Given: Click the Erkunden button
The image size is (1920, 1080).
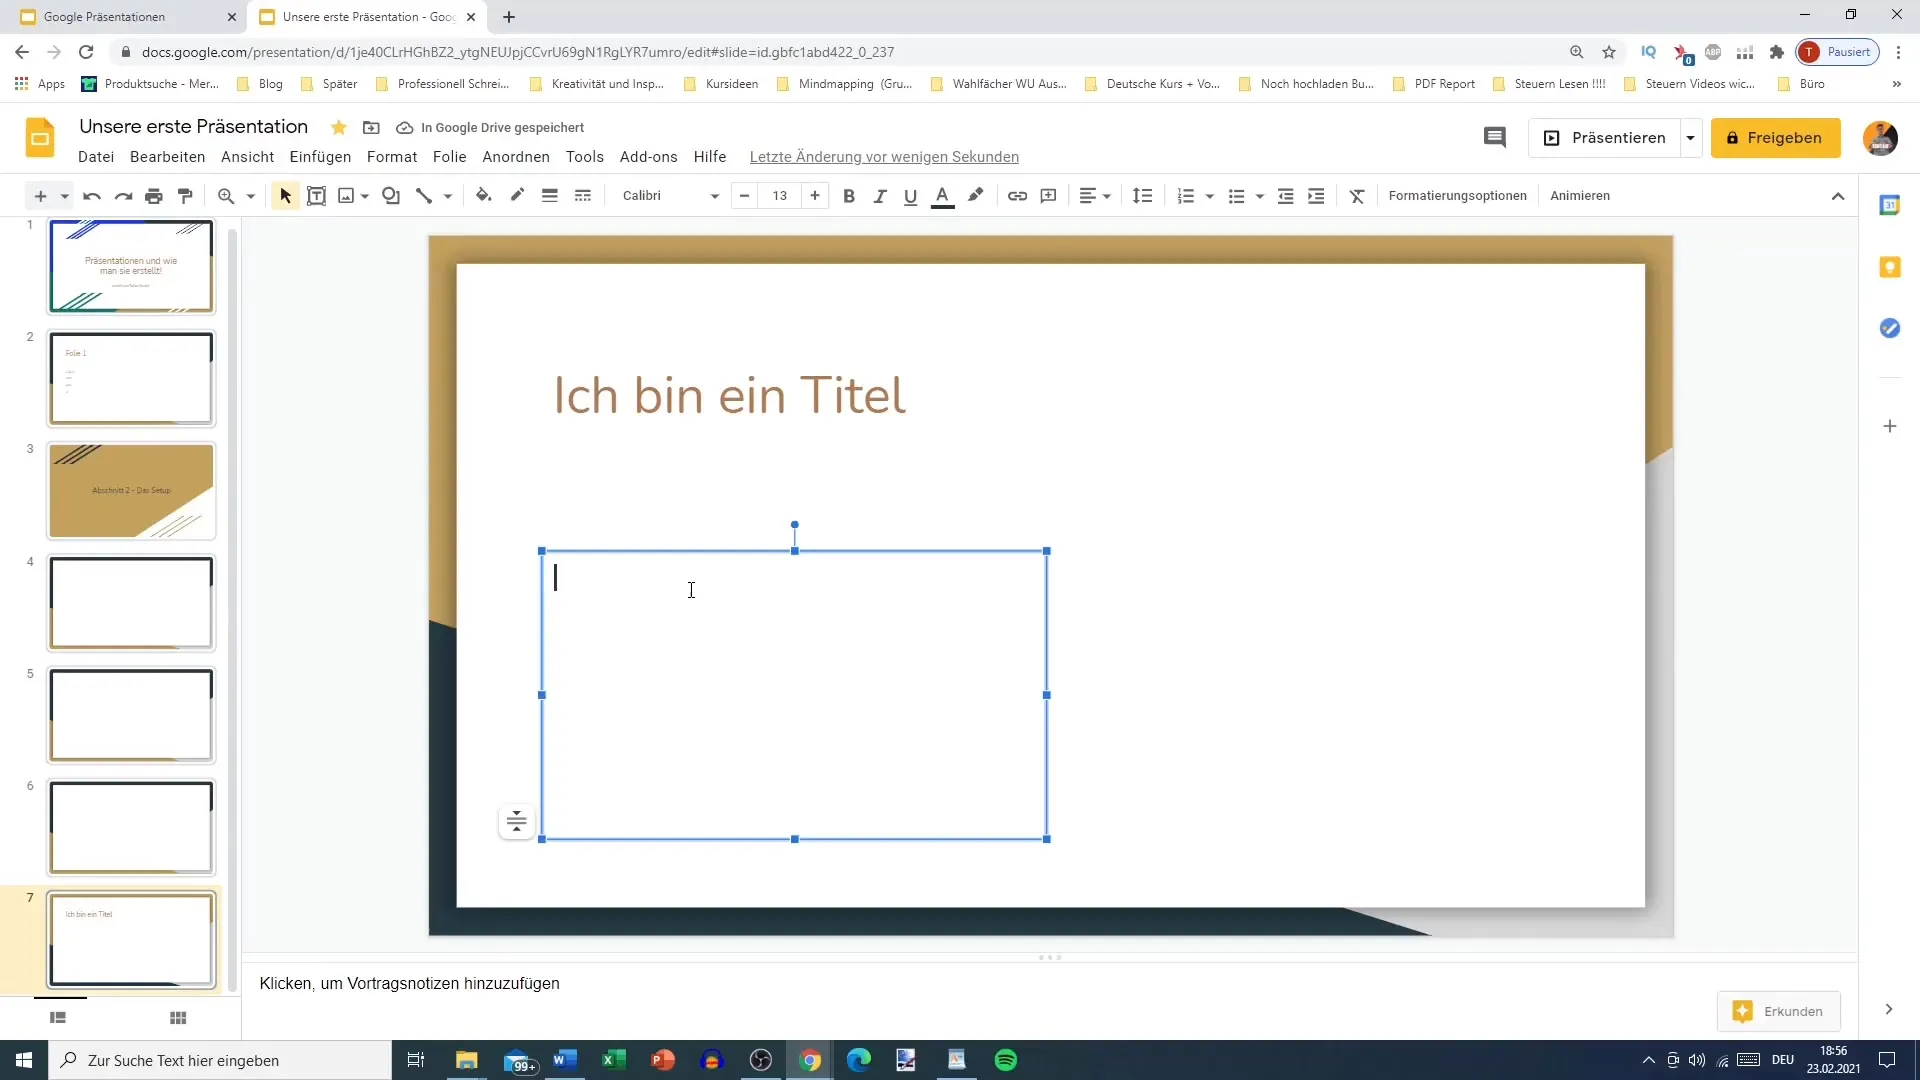Looking at the screenshot, I should coord(1778,1011).
